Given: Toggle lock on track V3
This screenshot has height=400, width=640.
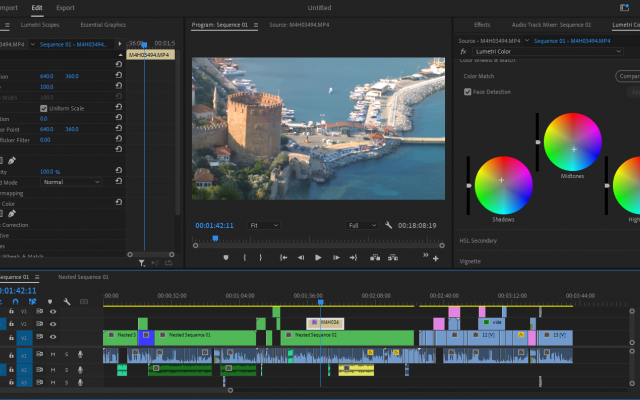Looking at the screenshot, I should pyautogui.click(x=11, y=311).
